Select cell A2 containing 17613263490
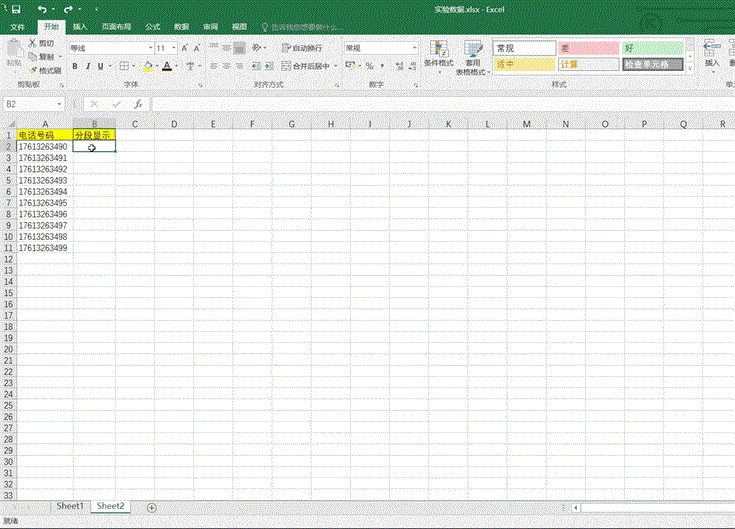This screenshot has width=735, height=529. click(x=45, y=147)
